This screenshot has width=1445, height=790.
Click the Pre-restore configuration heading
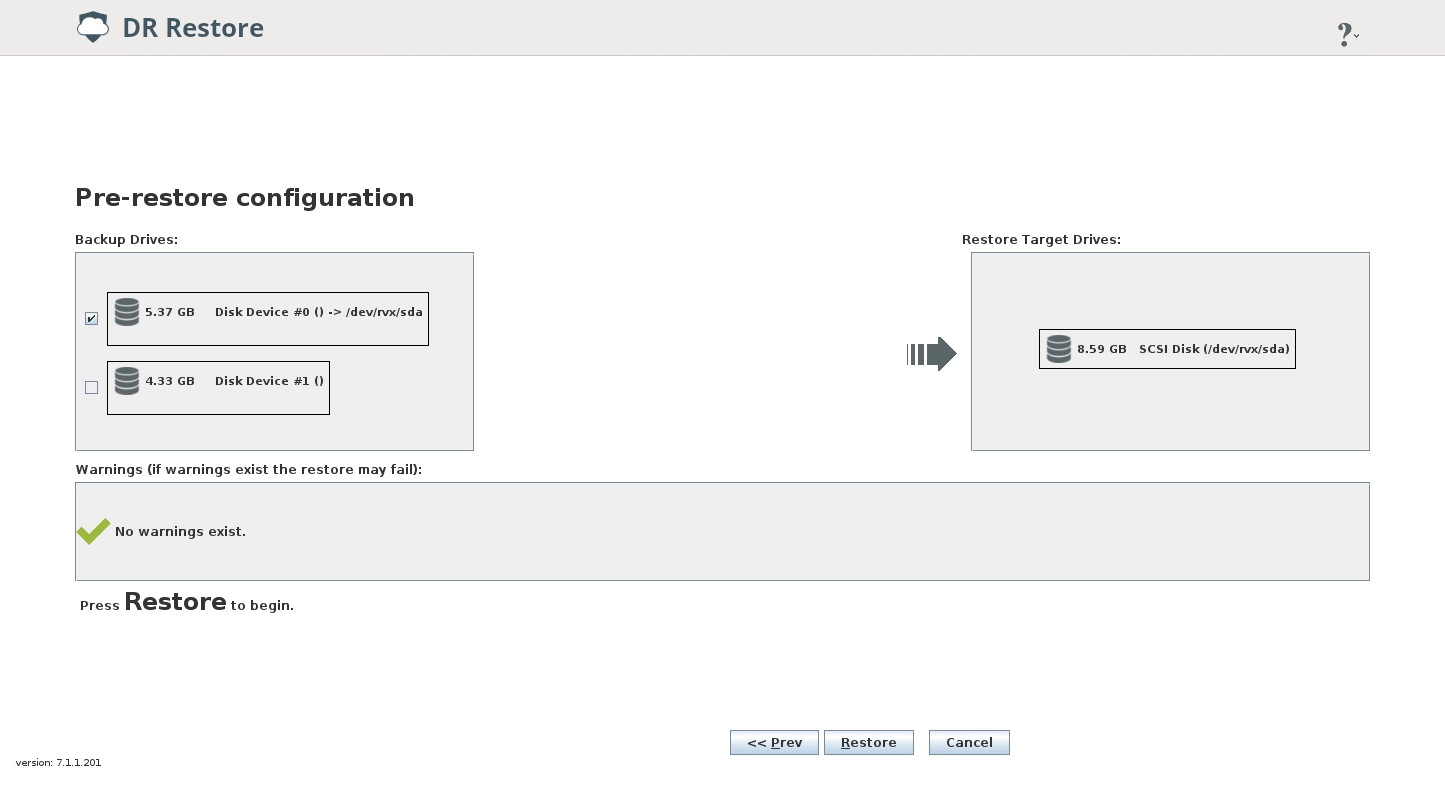(245, 198)
